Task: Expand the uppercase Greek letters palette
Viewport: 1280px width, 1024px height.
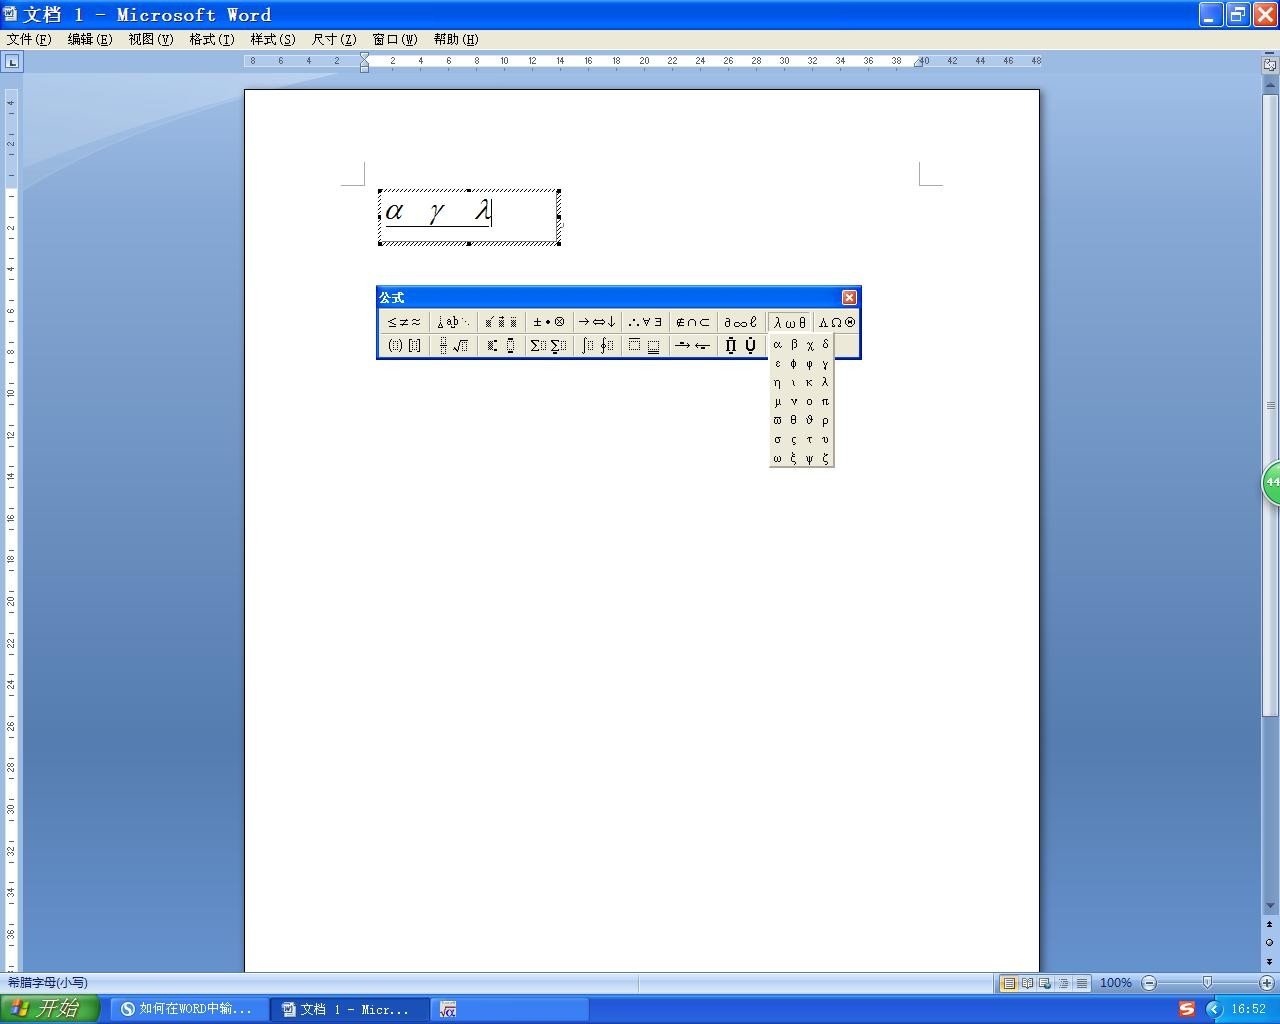Action: click(x=837, y=322)
